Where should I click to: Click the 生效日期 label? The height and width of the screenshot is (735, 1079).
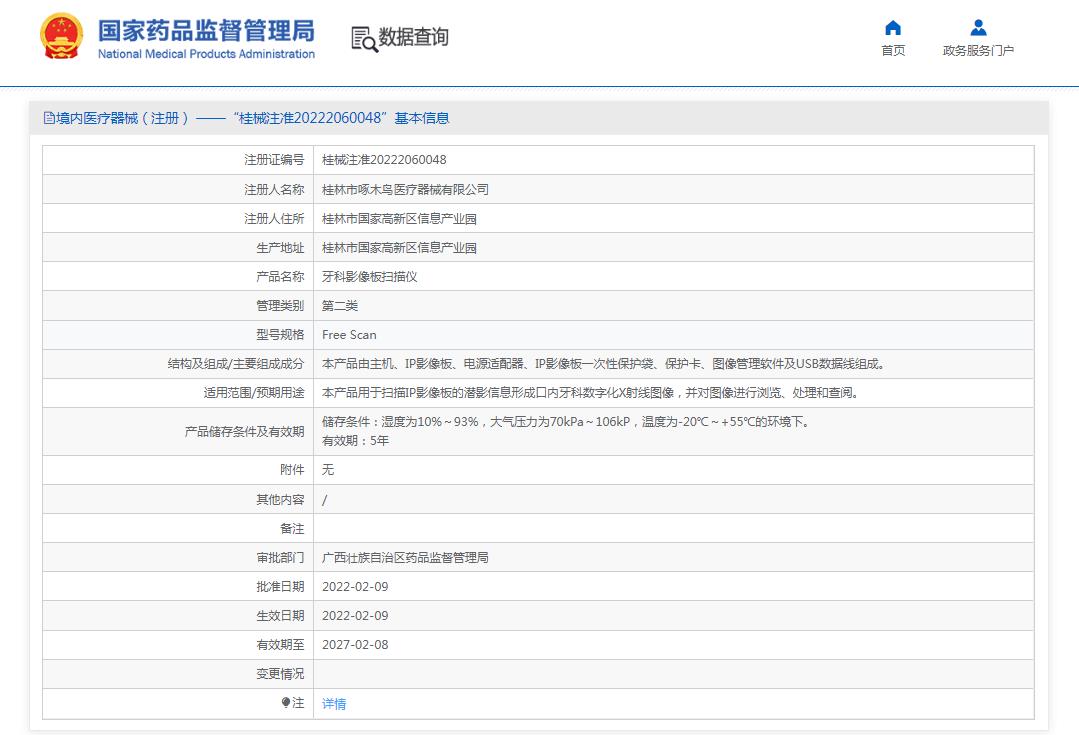coord(280,615)
